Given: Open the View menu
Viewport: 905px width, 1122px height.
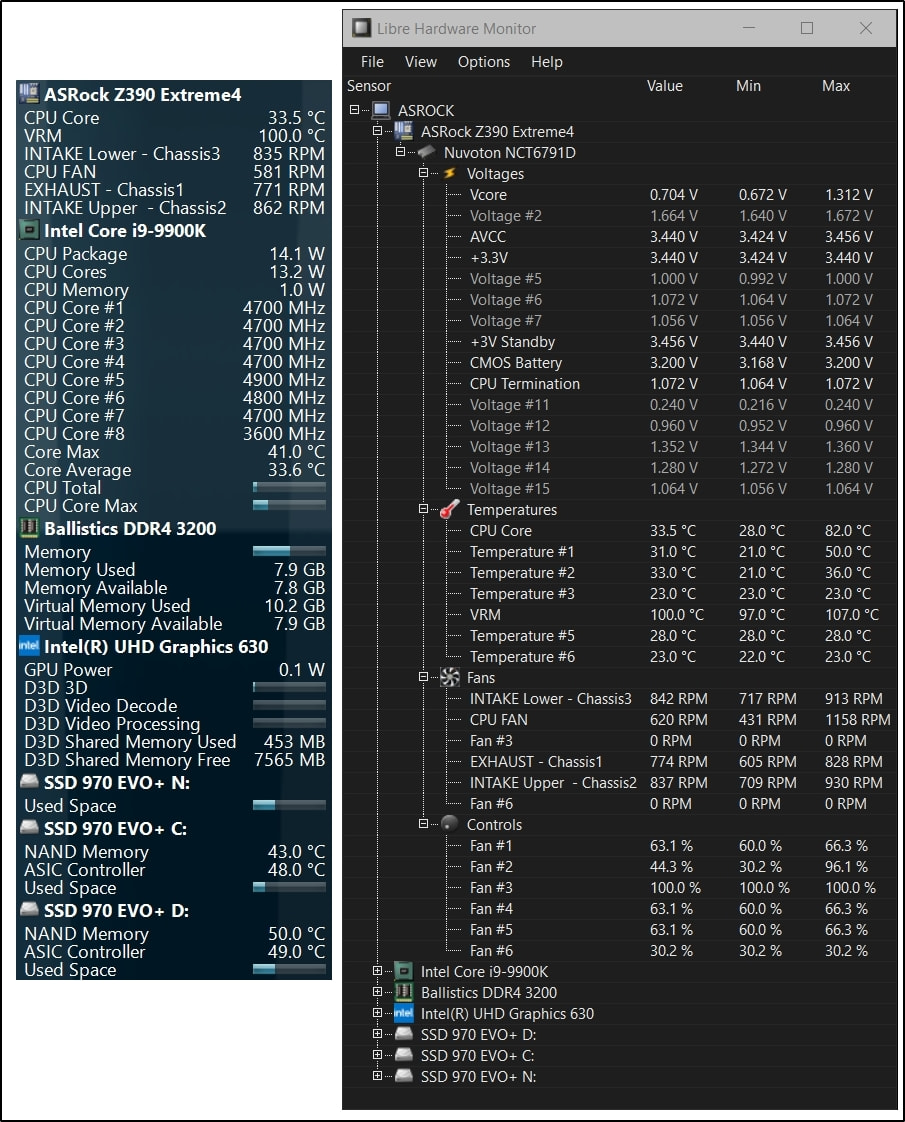Looking at the screenshot, I should click(420, 62).
